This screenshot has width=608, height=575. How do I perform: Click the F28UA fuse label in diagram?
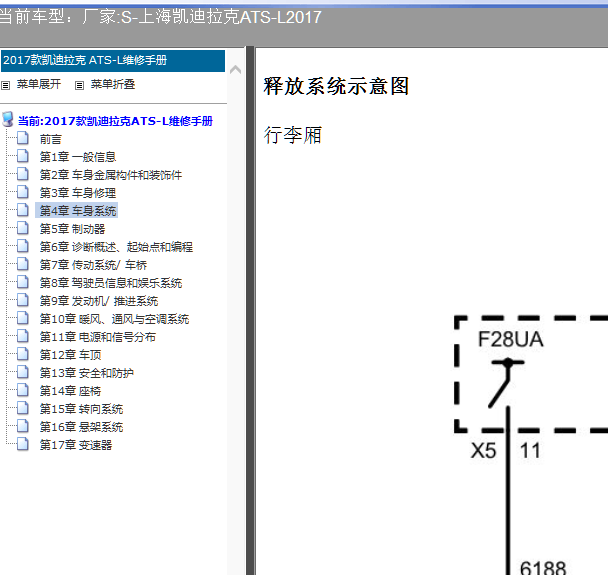(x=510, y=339)
